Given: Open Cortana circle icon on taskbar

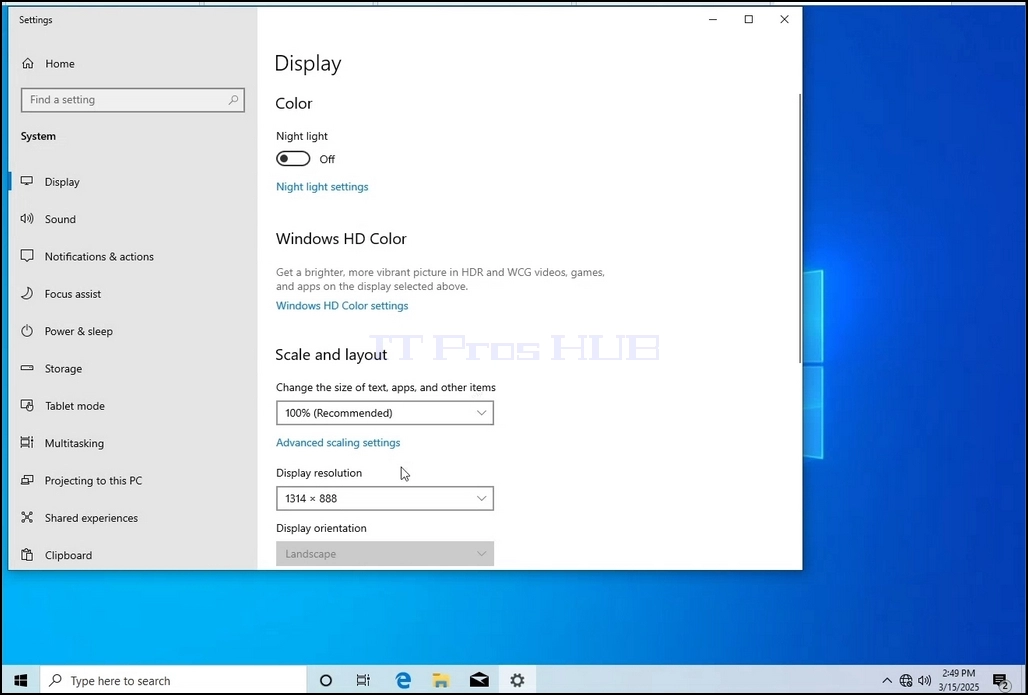Looking at the screenshot, I should (x=325, y=681).
